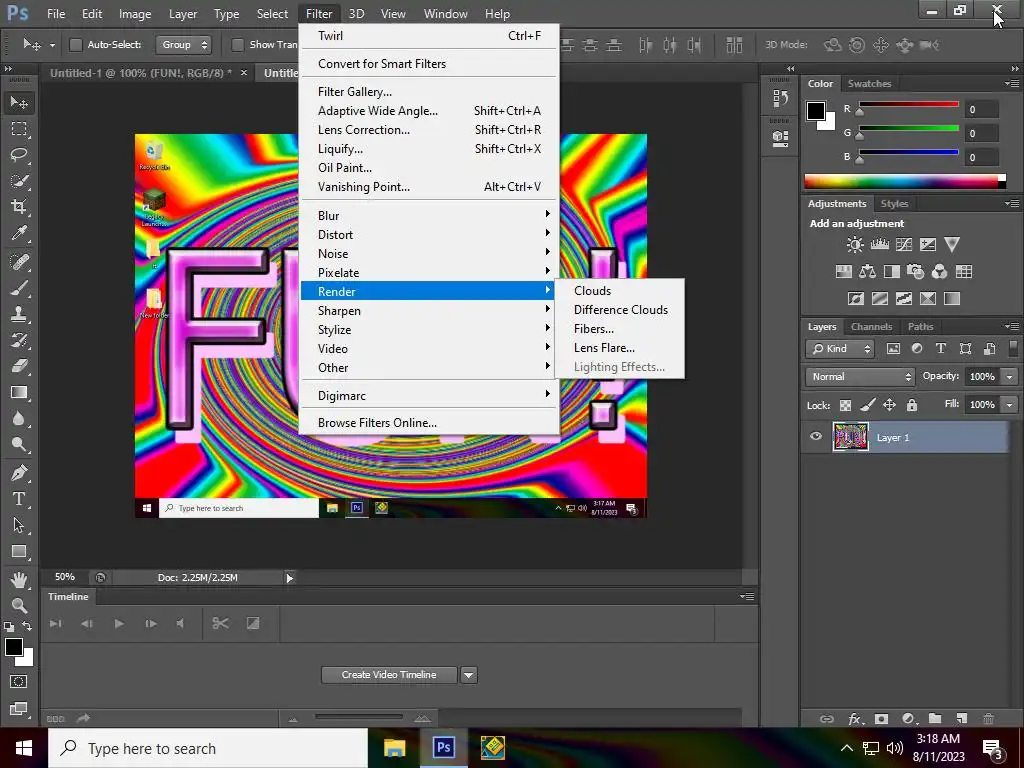Image resolution: width=1024 pixels, height=768 pixels.
Task: Select the Zoom tool
Action: tap(19, 605)
